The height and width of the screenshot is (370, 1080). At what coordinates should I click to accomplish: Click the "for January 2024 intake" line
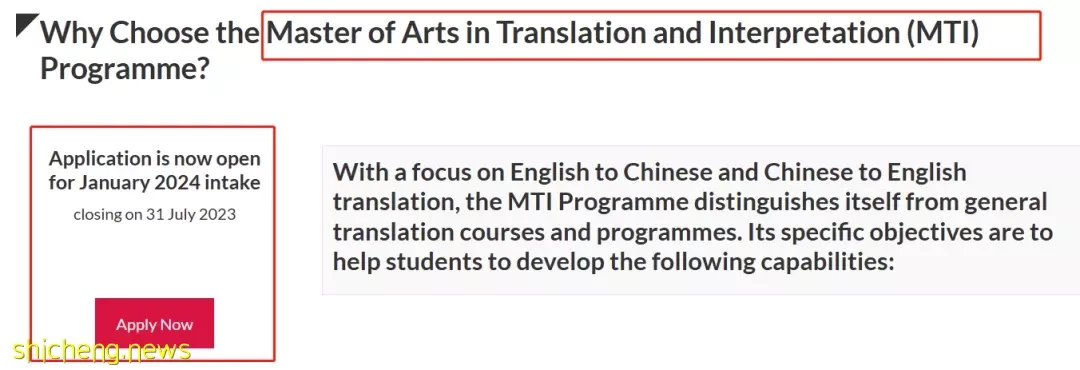(154, 183)
